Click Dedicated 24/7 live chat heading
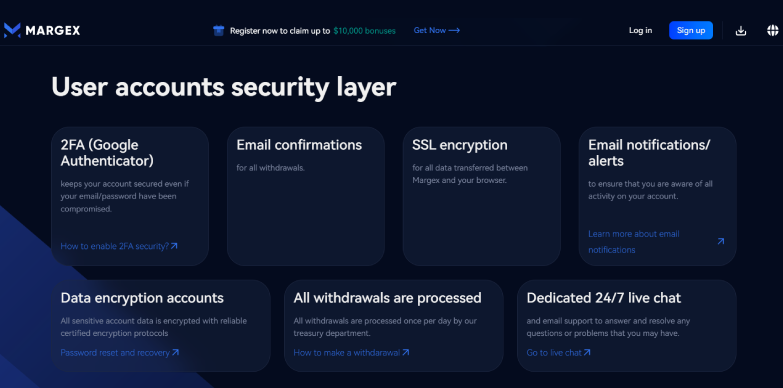 (604, 298)
